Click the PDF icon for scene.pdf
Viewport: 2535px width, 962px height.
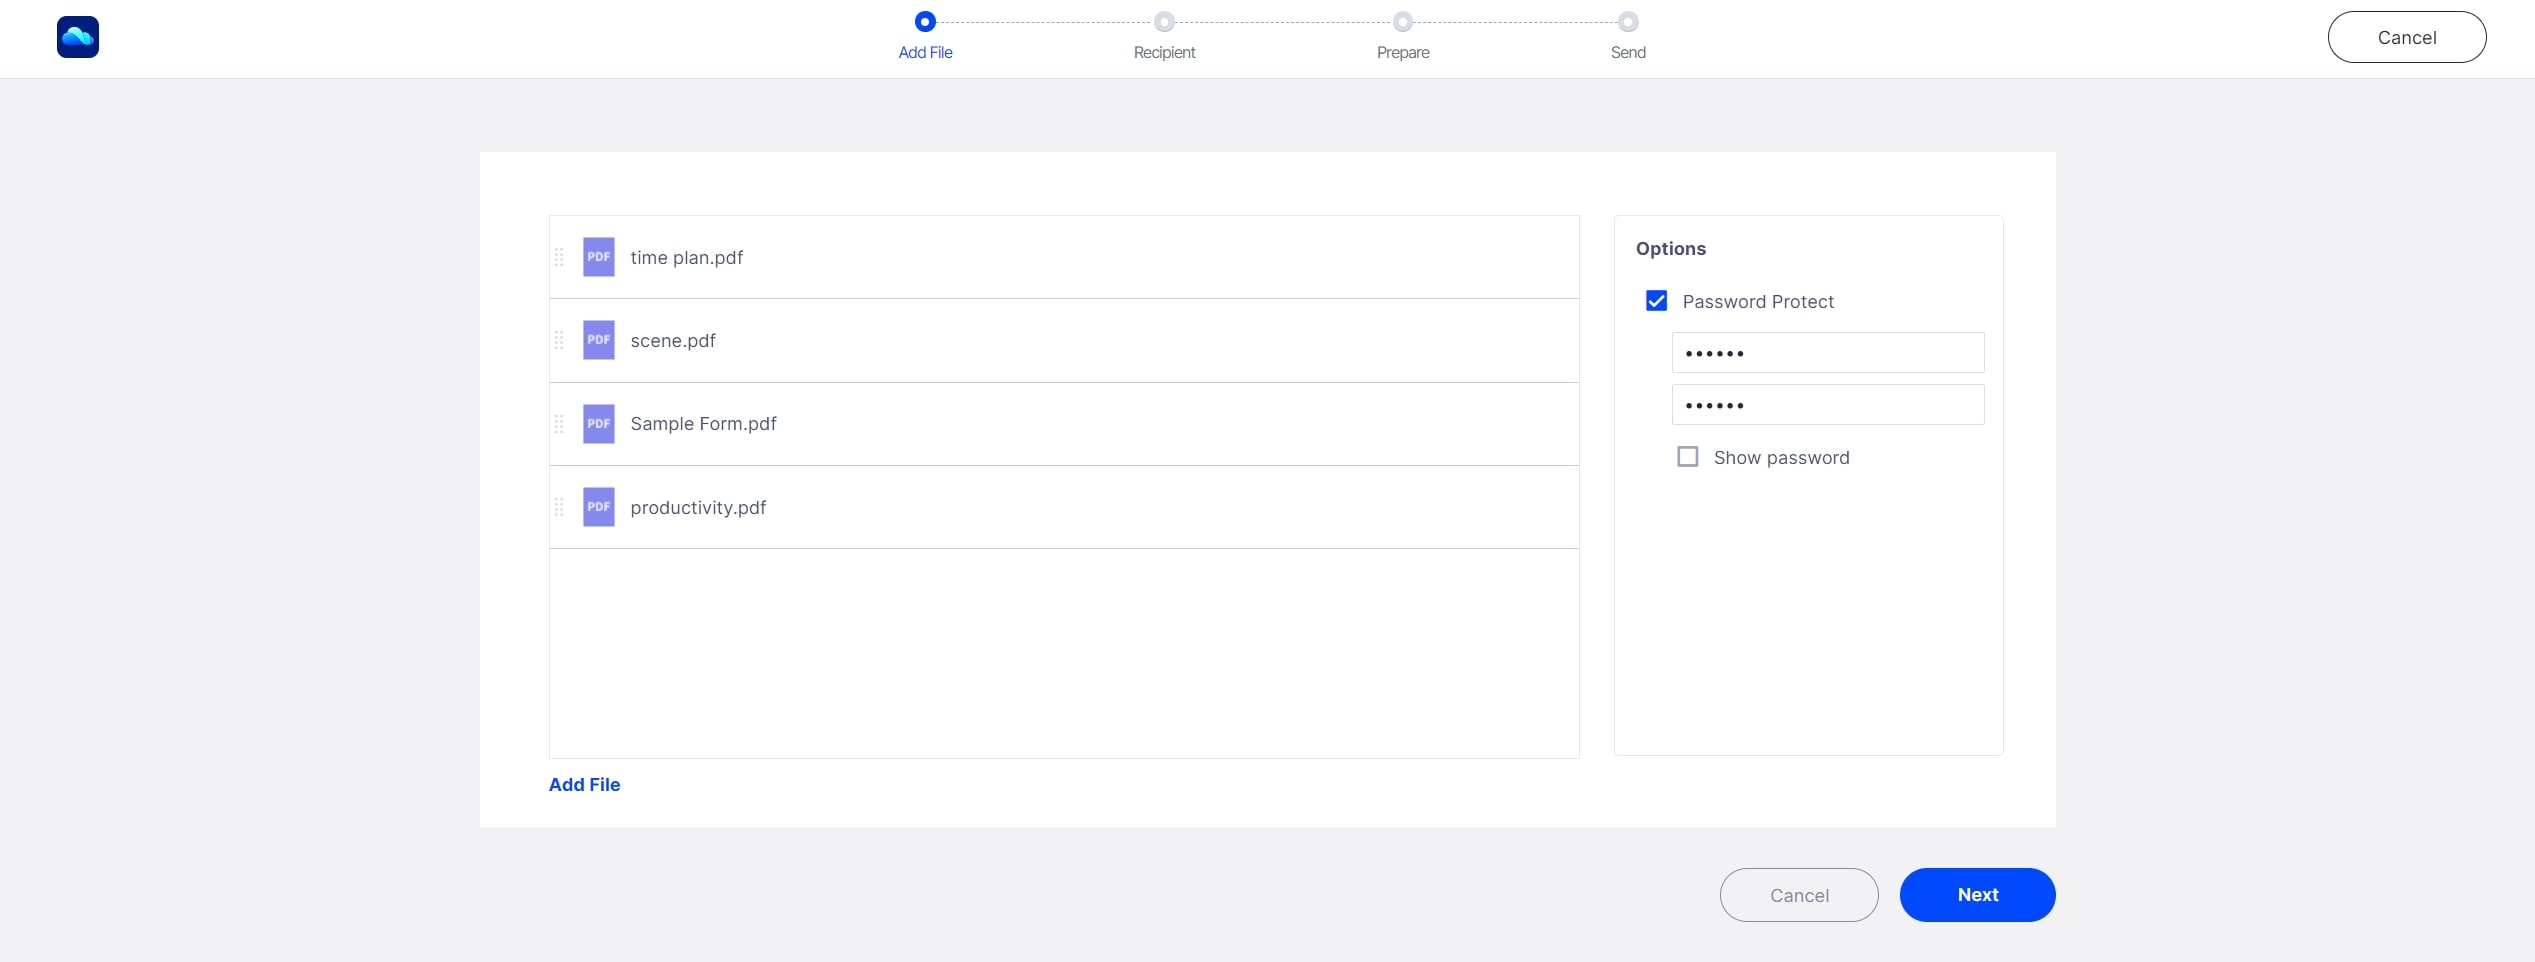pos(598,340)
